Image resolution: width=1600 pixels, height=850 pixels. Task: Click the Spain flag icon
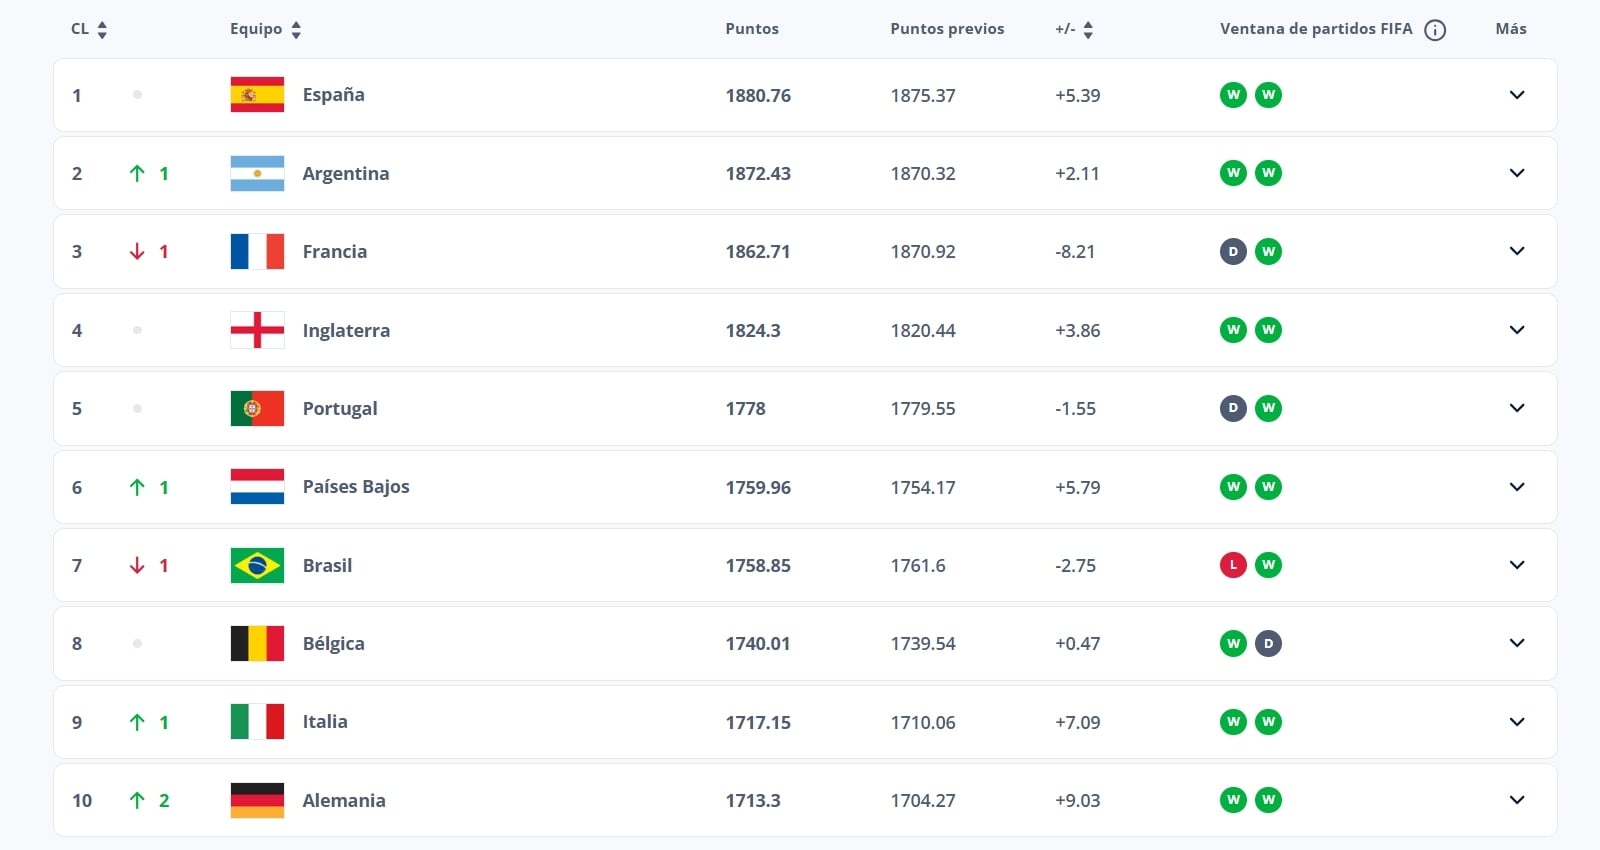[257, 95]
